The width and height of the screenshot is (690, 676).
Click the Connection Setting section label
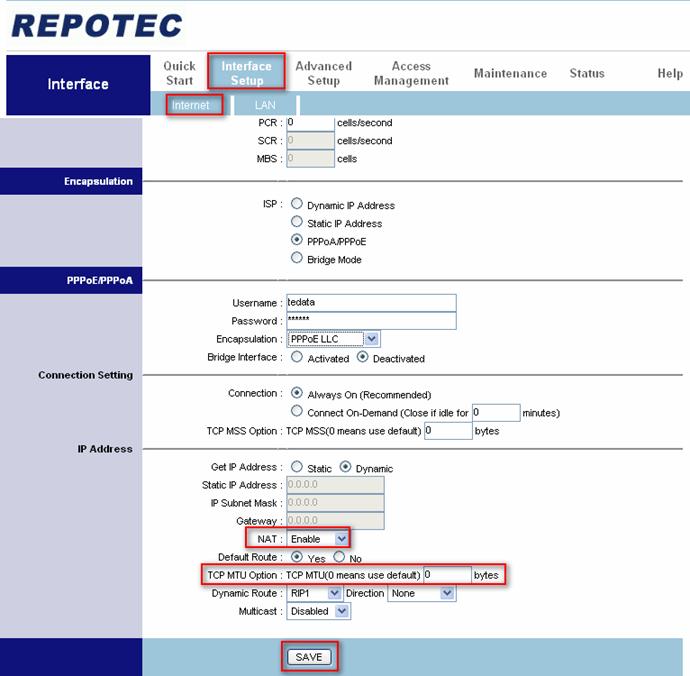[85, 375]
